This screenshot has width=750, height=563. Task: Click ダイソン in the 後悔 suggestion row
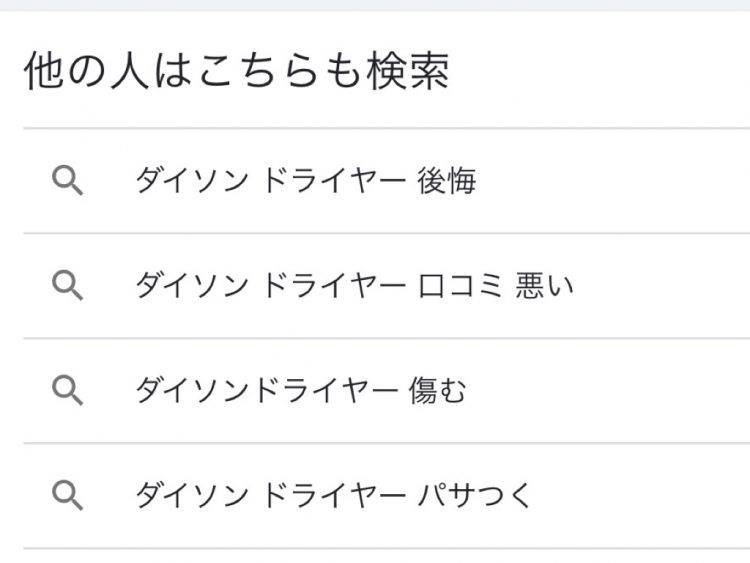pyautogui.click(x=192, y=181)
